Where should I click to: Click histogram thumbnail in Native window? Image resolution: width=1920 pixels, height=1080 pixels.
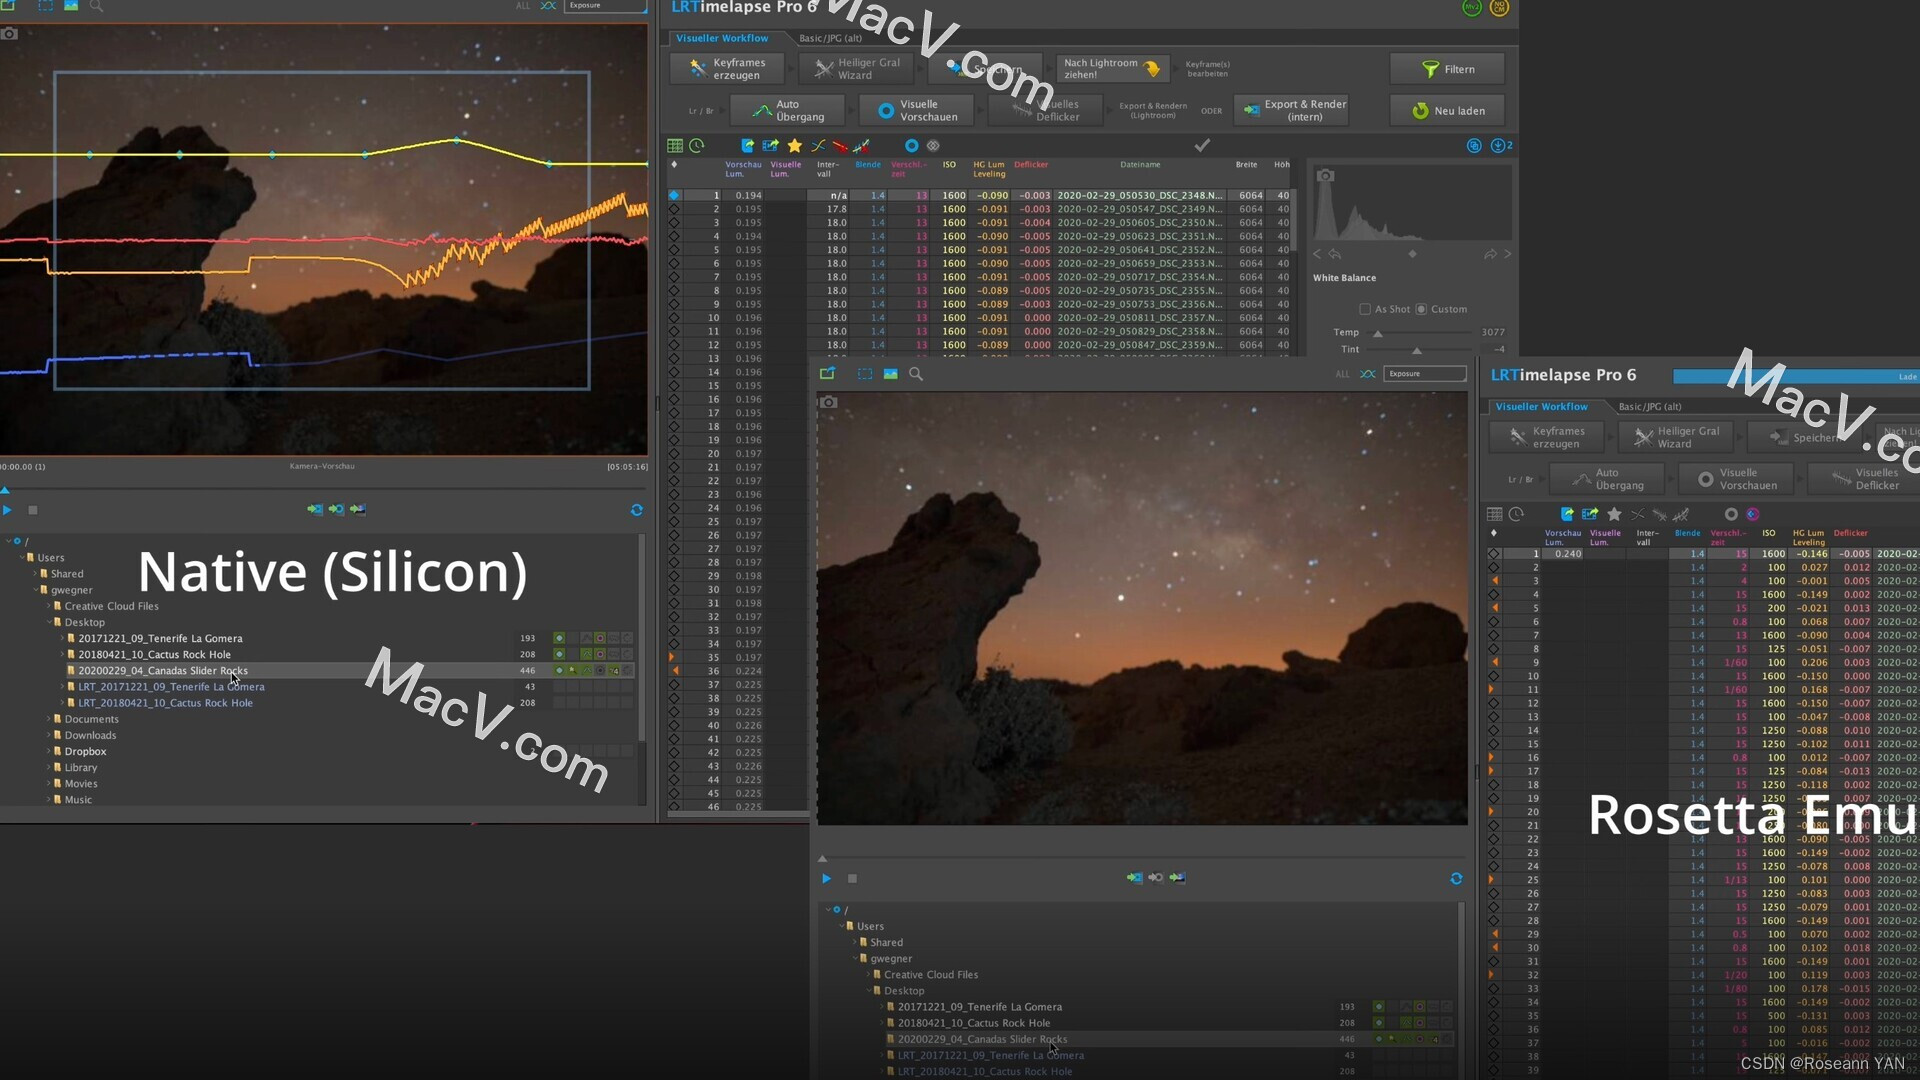pyautogui.click(x=1412, y=205)
